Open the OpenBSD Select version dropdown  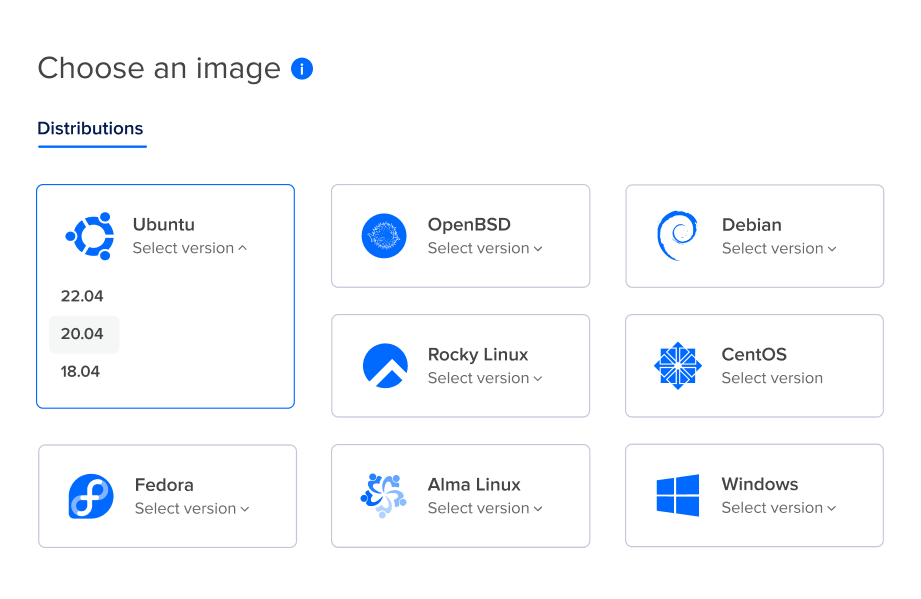(485, 248)
